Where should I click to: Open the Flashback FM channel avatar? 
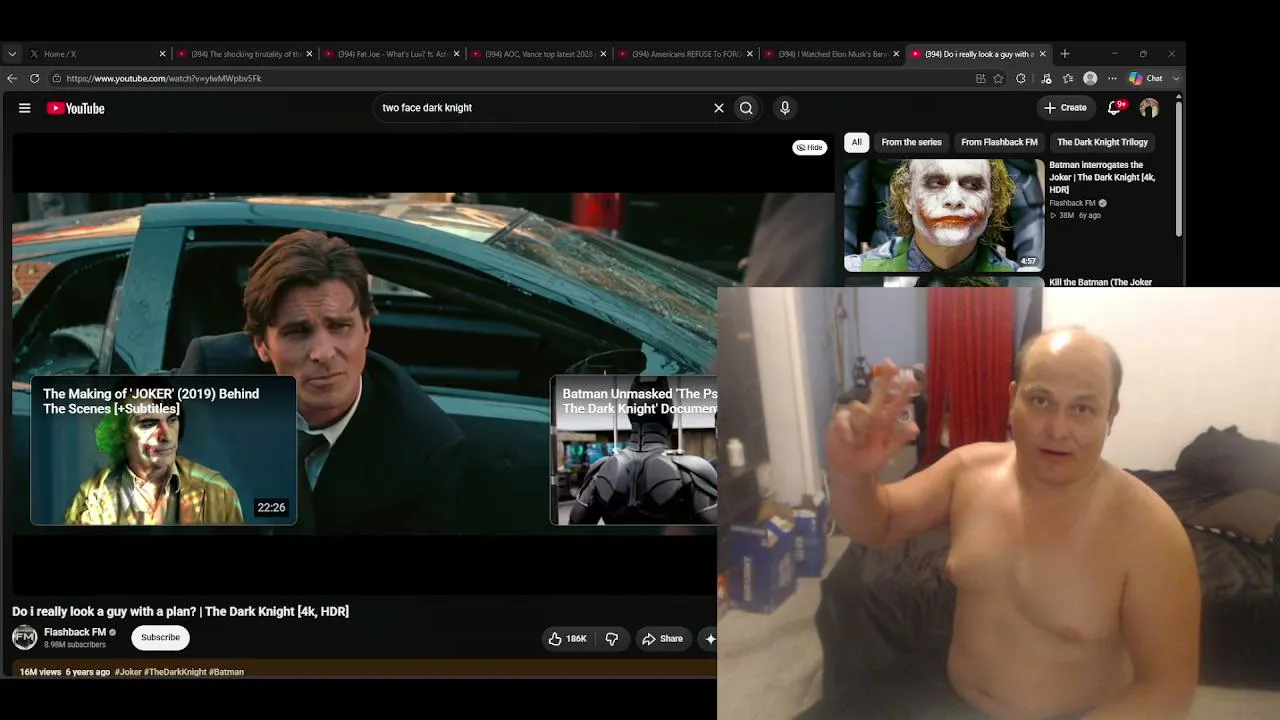[24, 637]
